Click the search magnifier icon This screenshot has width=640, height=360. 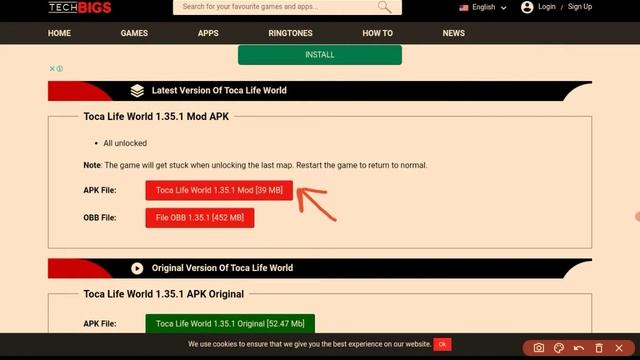coord(384,7)
